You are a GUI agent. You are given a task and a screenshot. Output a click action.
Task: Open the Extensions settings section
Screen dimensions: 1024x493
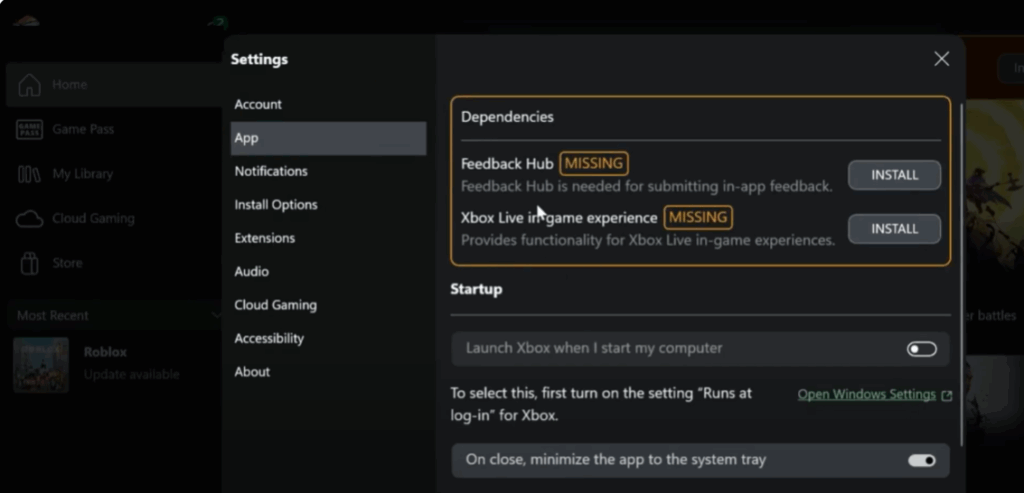[x=328, y=238]
